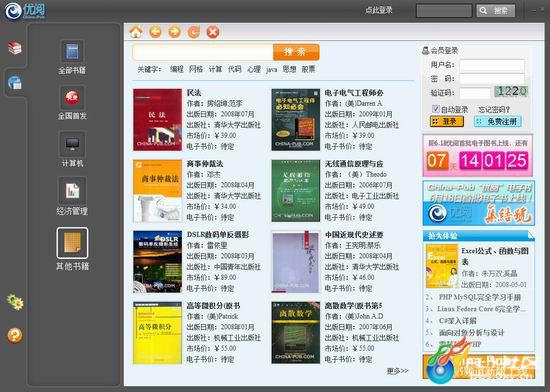
Task: Open the 商事仲裁法 title link
Action: 204,164
